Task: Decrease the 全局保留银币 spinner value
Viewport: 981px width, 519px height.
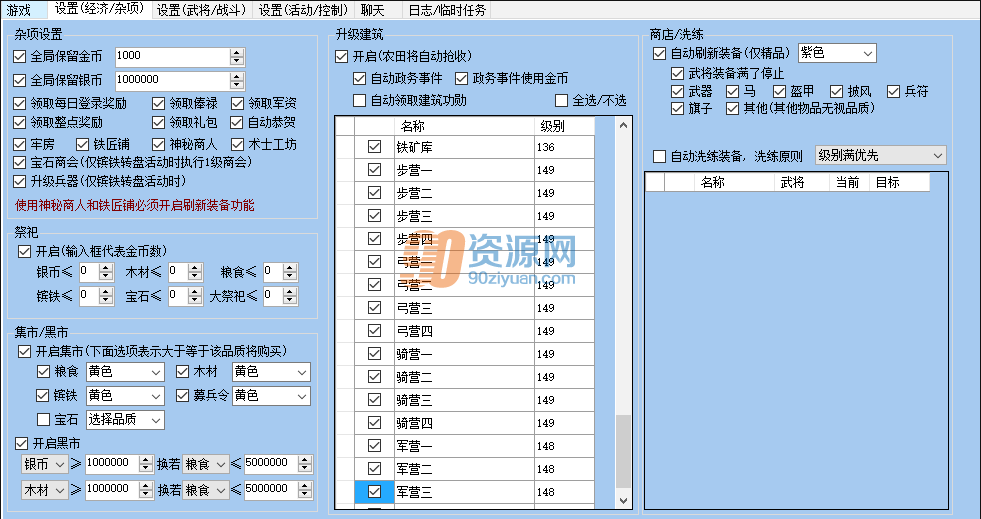Action: [236, 85]
